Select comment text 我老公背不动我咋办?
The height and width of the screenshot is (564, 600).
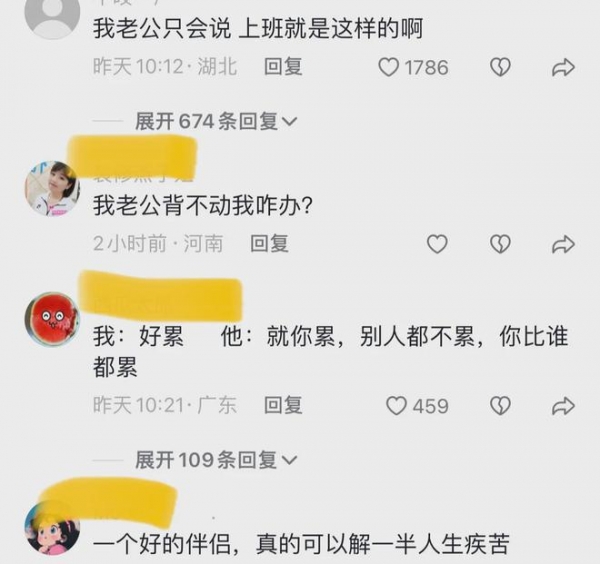(203, 206)
